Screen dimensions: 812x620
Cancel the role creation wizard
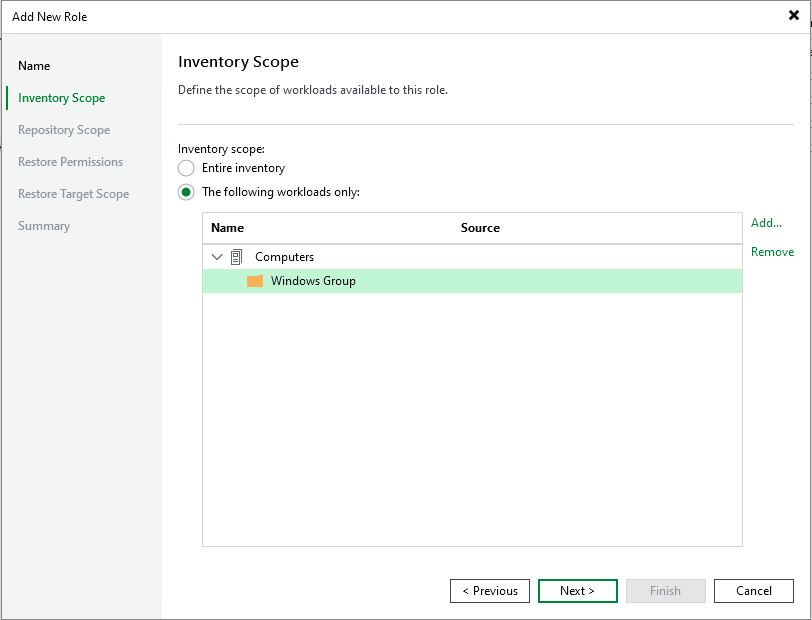(x=753, y=591)
